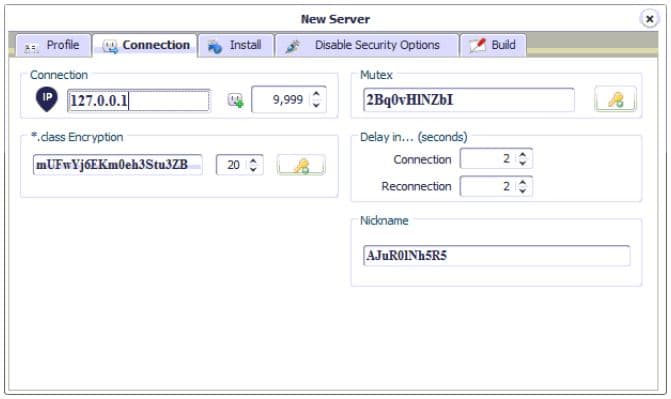Viewport: 671px width, 399px height.
Task: Open the Install tab
Action: coord(236,45)
